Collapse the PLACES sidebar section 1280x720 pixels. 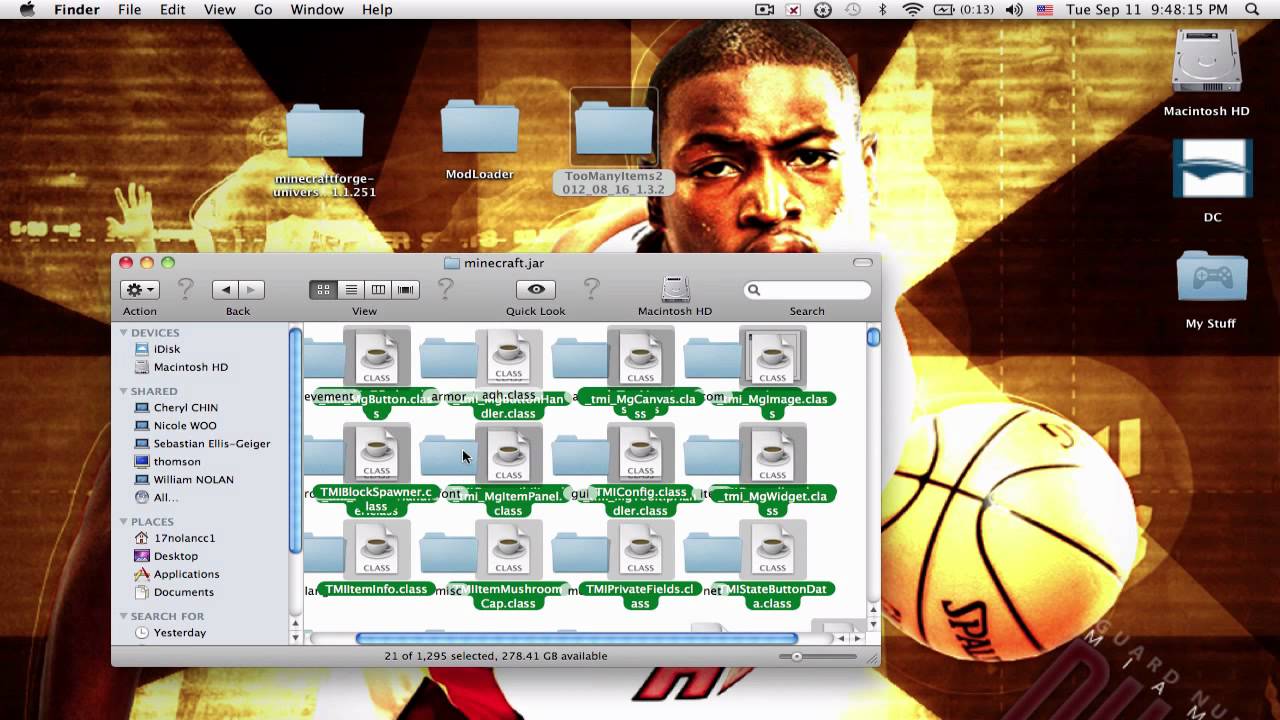pyautogui.click(x=124, y=521)
